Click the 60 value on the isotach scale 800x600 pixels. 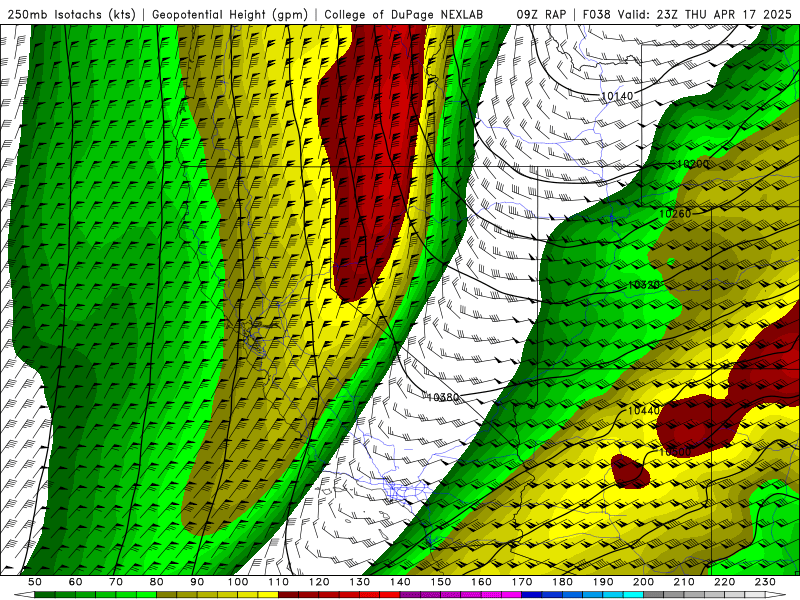tap(75, 582)
